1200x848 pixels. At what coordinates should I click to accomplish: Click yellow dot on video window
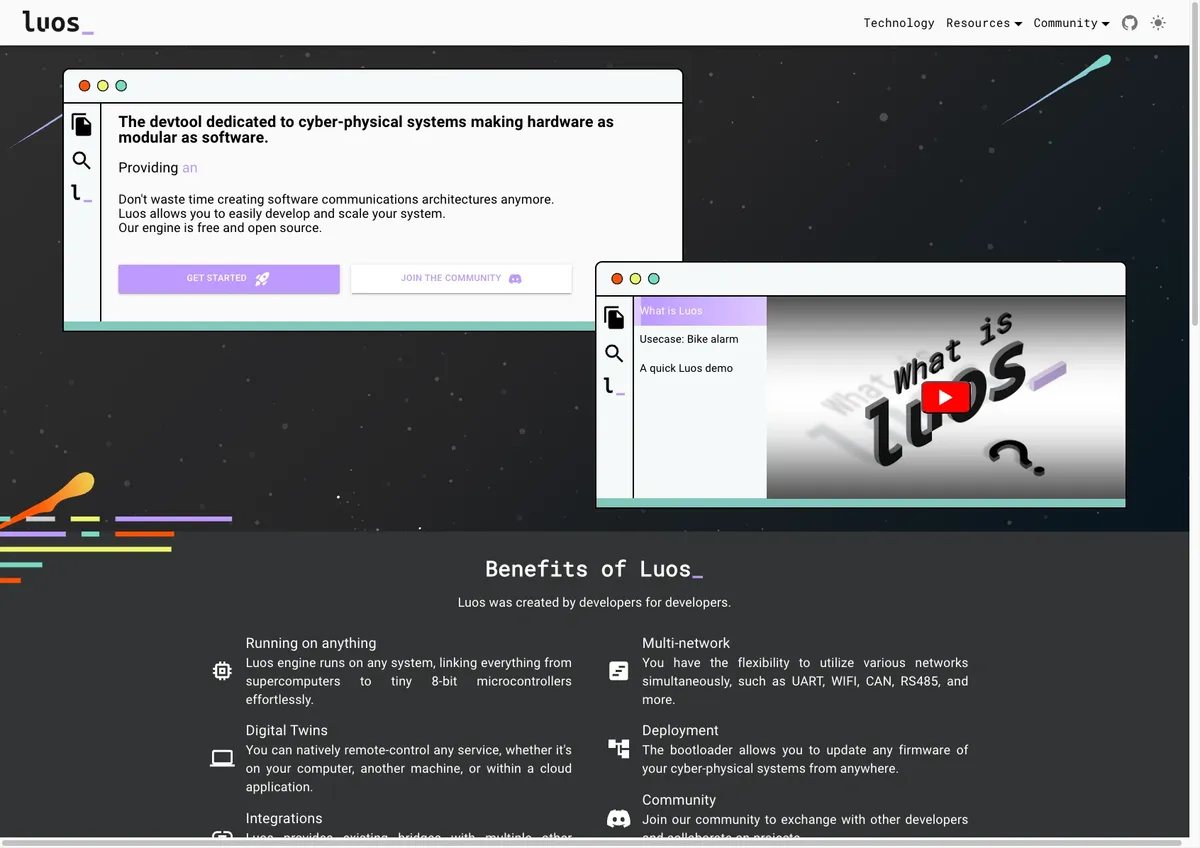pos(635,279)
